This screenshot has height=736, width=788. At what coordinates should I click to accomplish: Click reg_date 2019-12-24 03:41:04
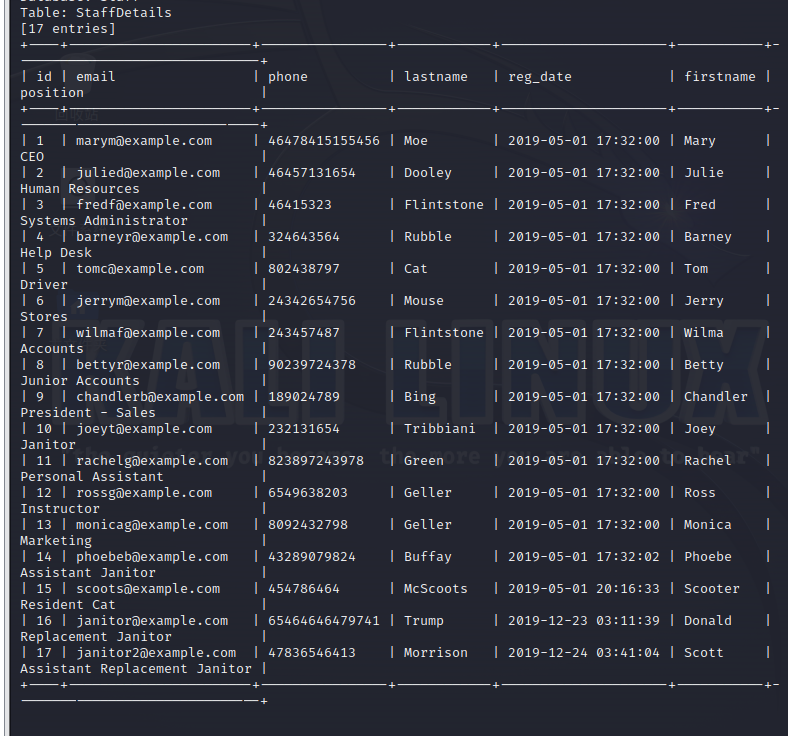[583, 653]
